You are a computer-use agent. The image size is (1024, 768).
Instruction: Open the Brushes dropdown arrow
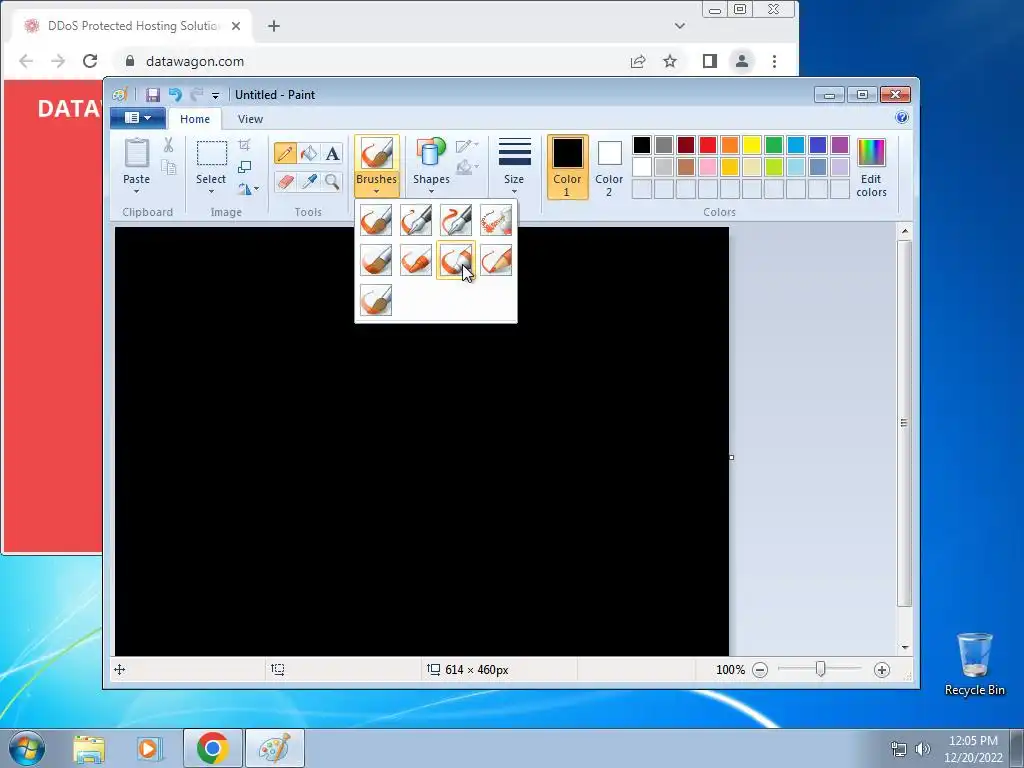[x=376, y=191]
